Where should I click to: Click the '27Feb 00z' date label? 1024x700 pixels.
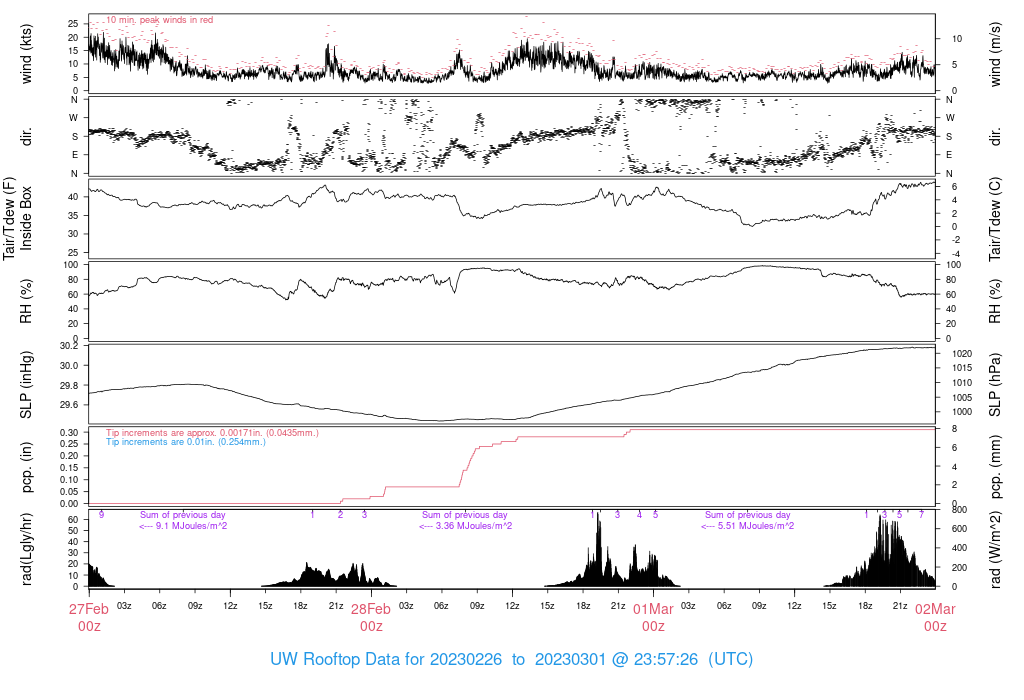click(x=89, y=618)
